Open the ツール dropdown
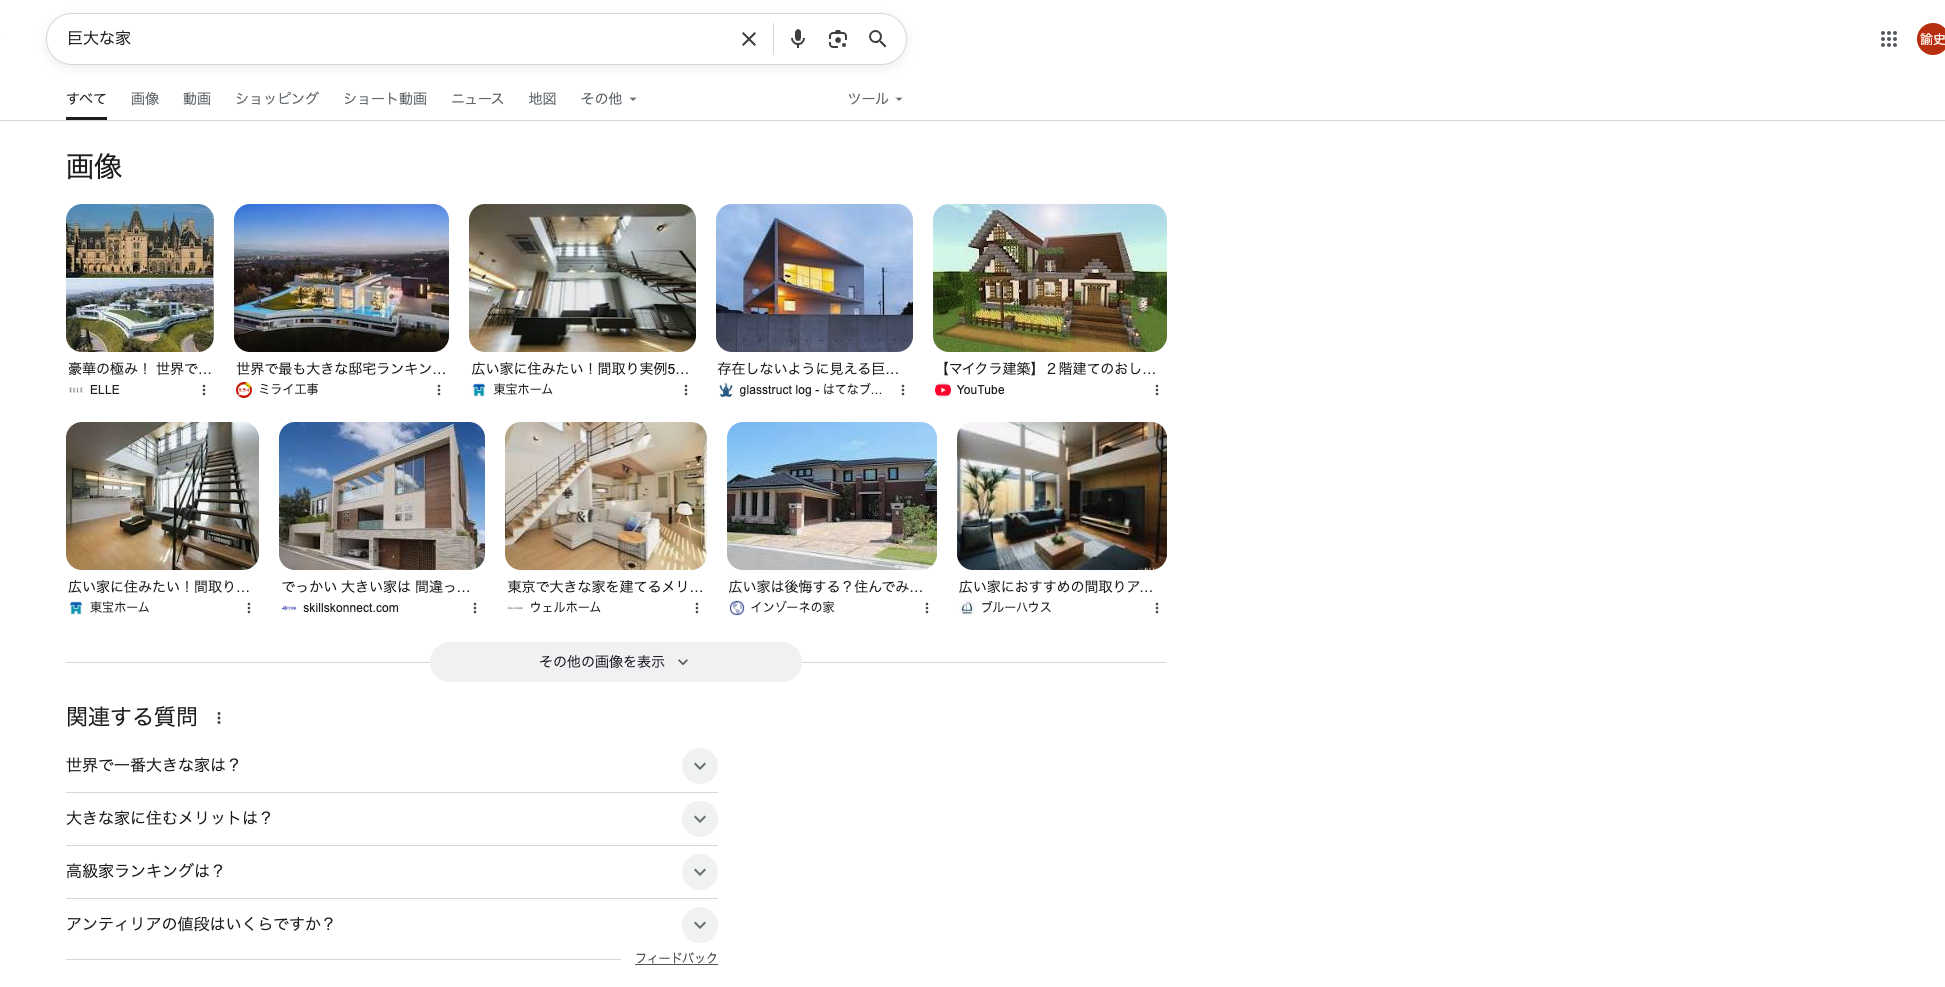 [x=875, y=99]
